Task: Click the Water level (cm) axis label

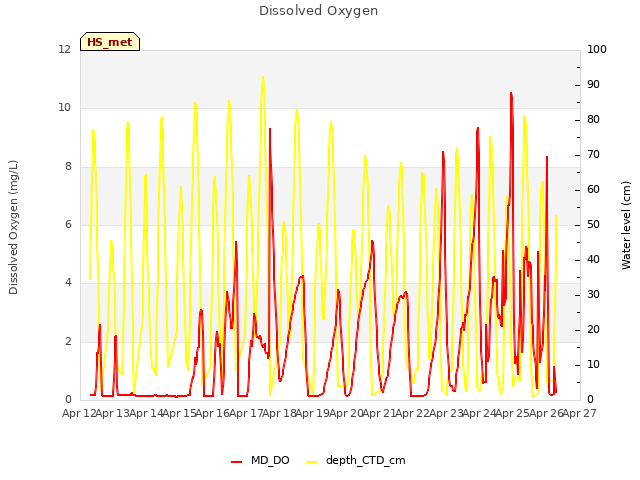Action: (x=626, y=225)
